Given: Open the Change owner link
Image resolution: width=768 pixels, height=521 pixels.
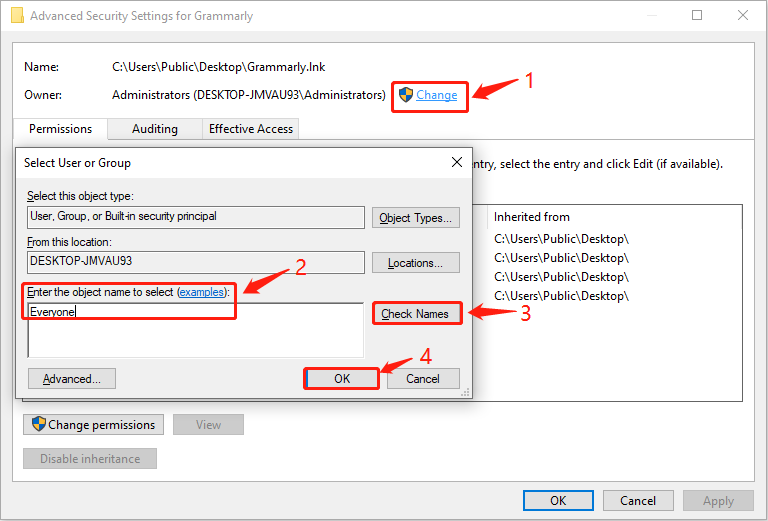Looking at the screenshot, I should [436, 95].
